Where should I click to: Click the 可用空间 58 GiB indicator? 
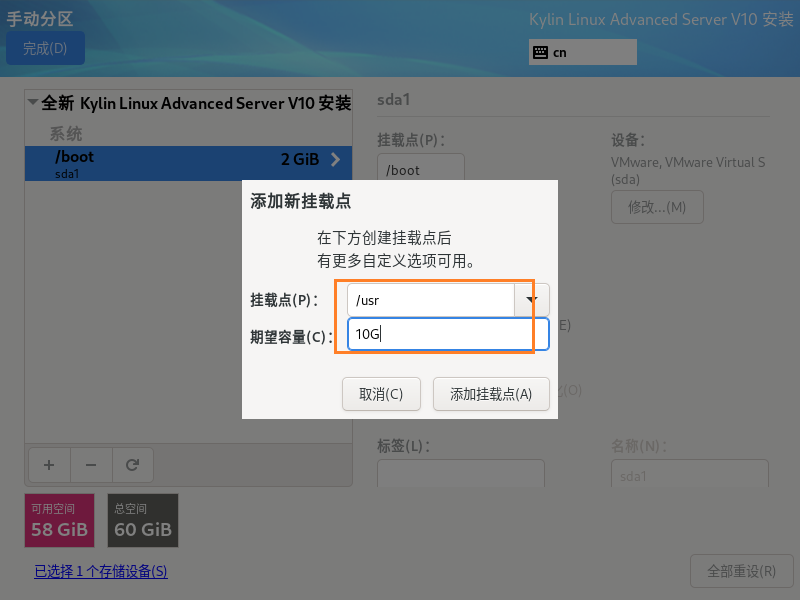(59, 520)
